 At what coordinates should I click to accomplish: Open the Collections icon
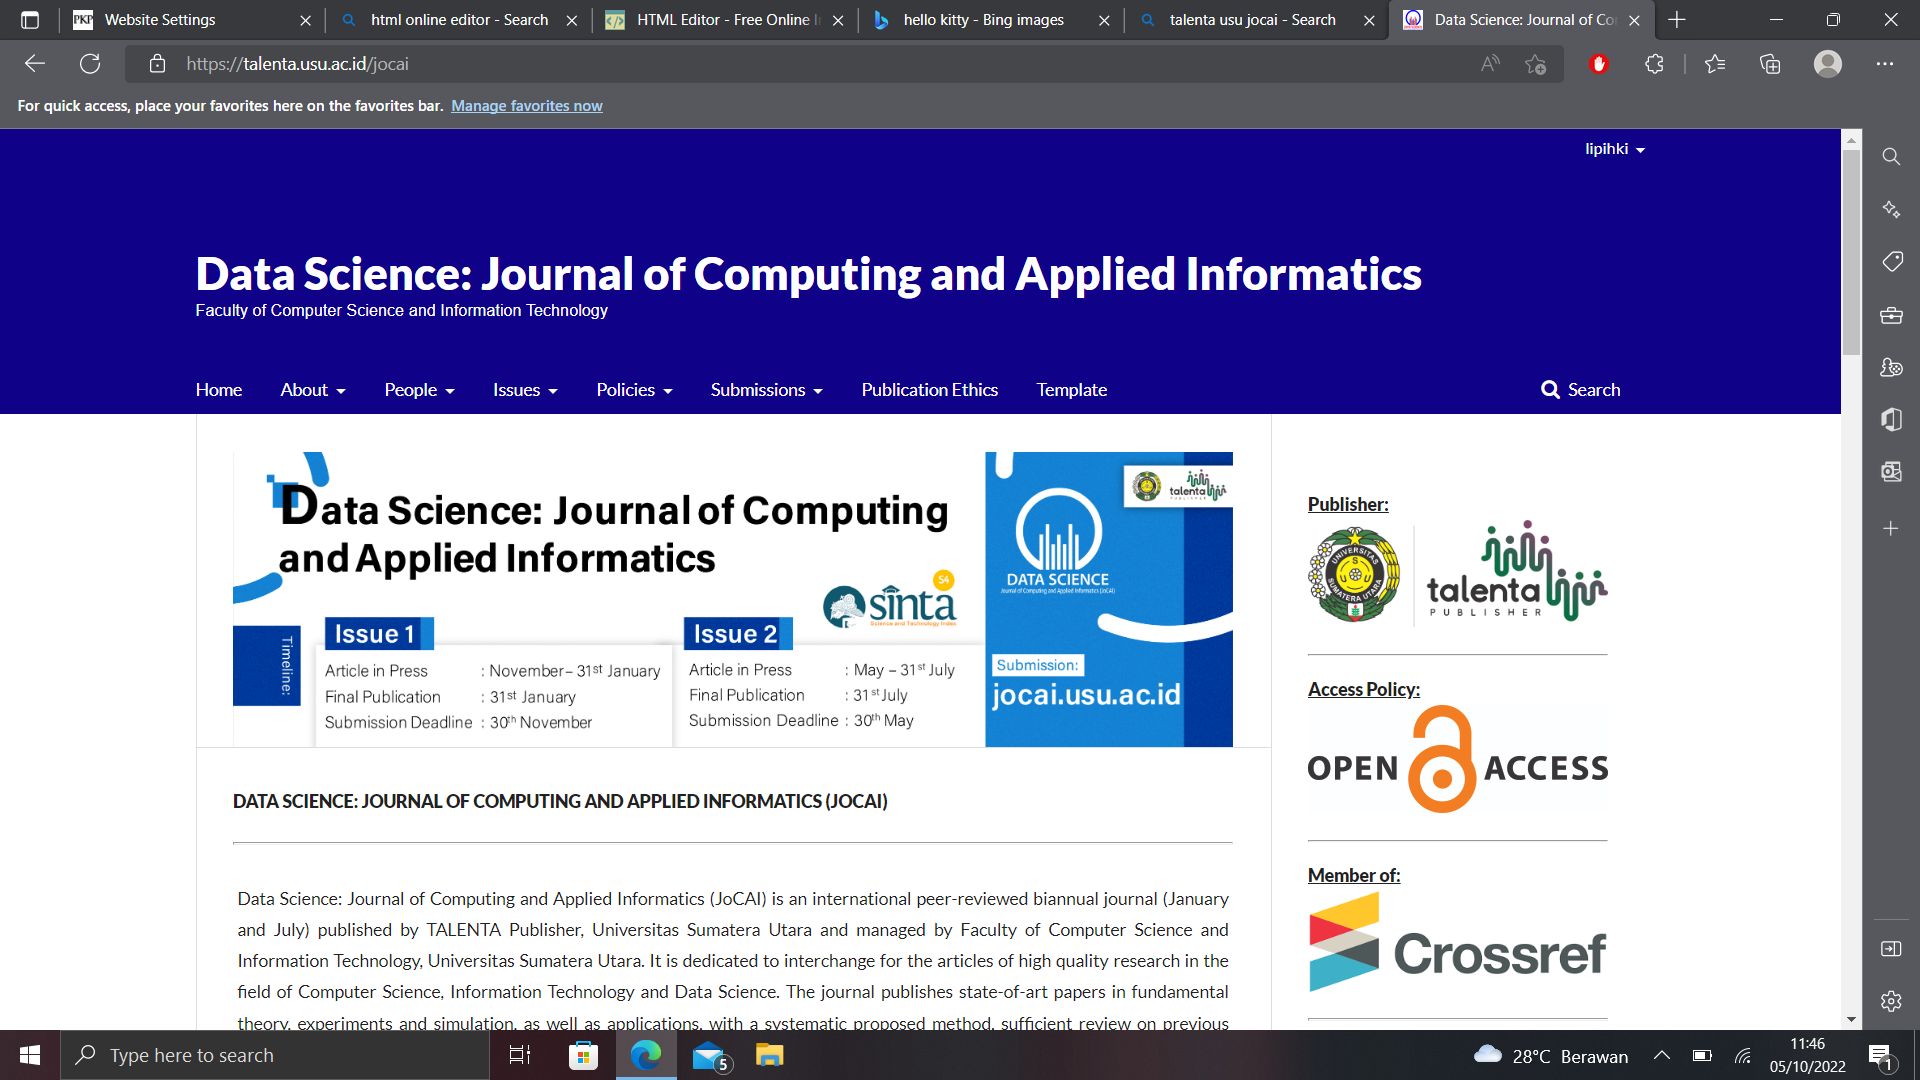tap(1770, 64)
